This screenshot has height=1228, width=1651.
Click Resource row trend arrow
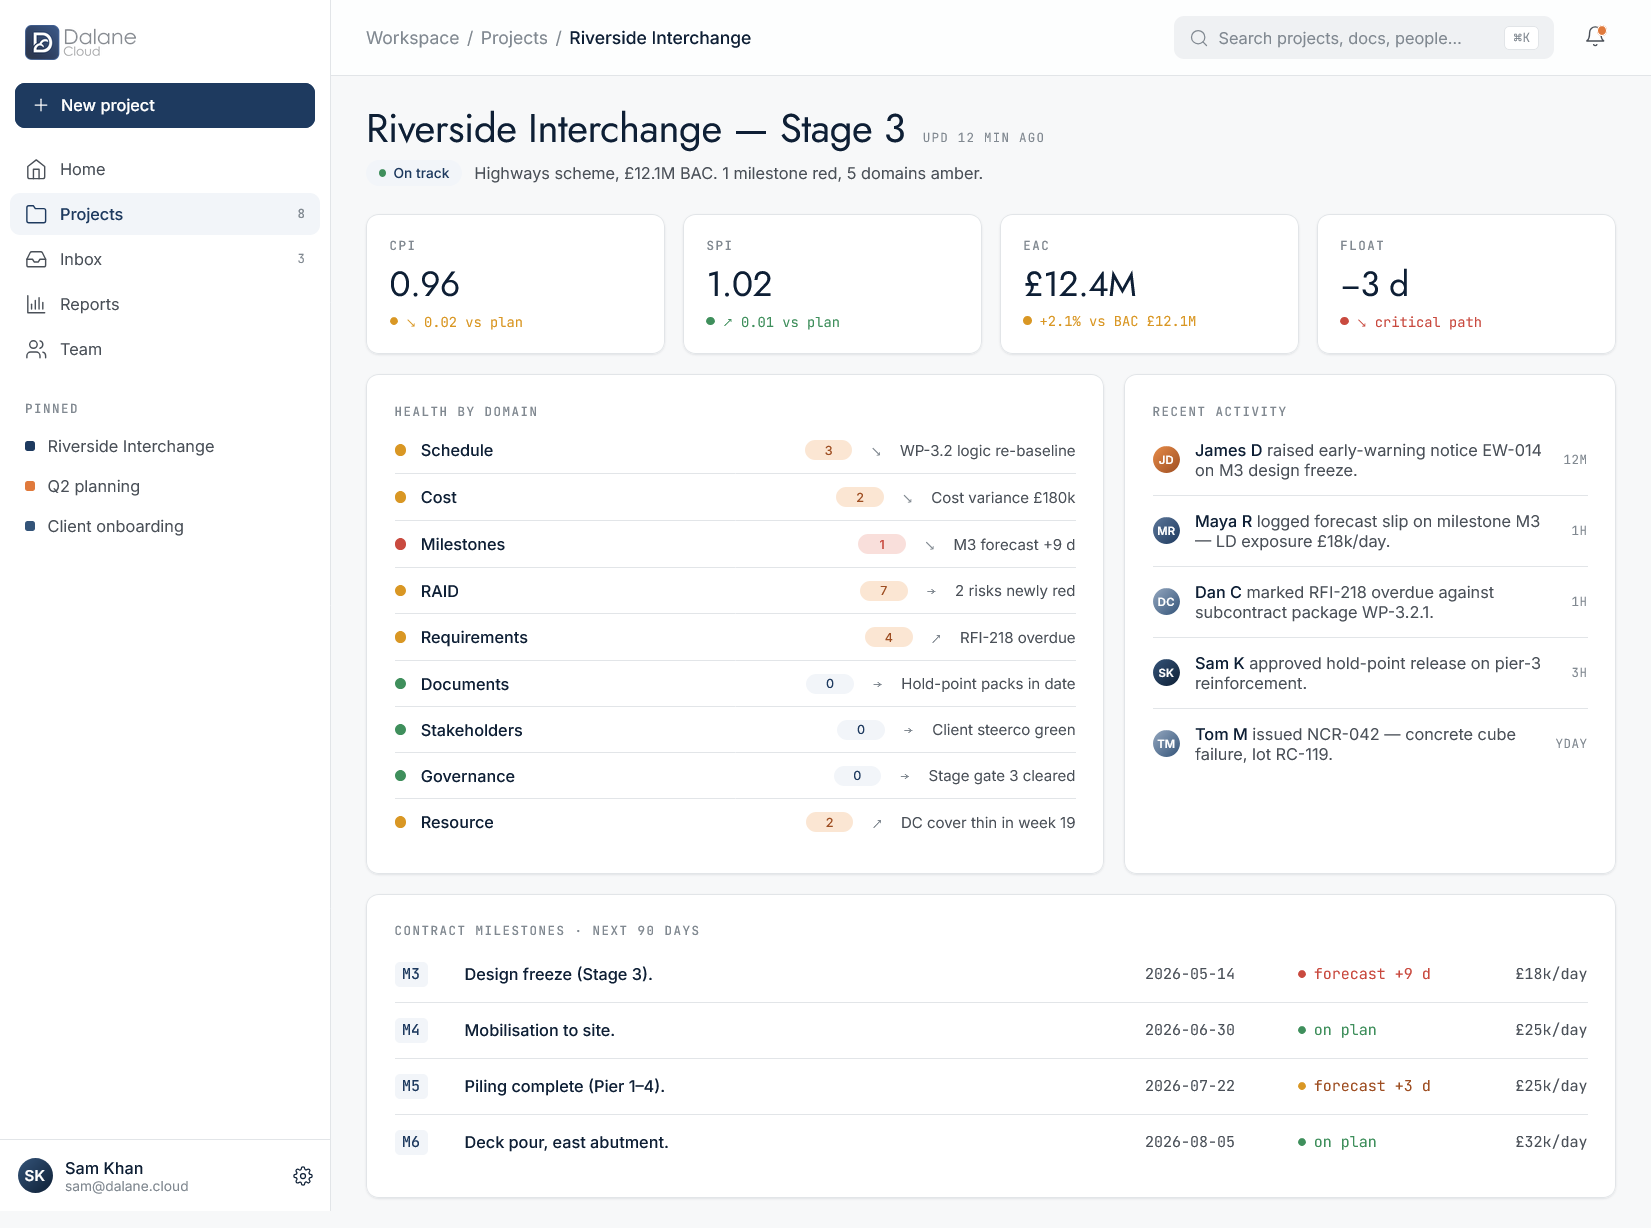point(877,823)
